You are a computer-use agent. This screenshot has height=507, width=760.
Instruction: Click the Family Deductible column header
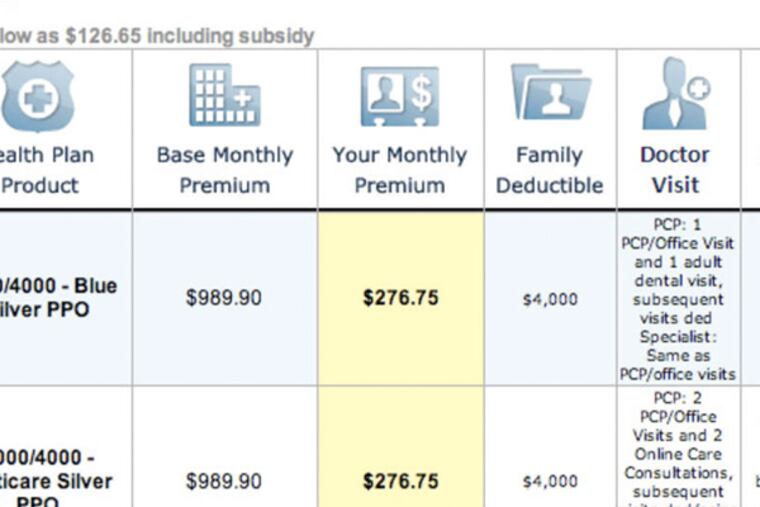coord(549,170)
